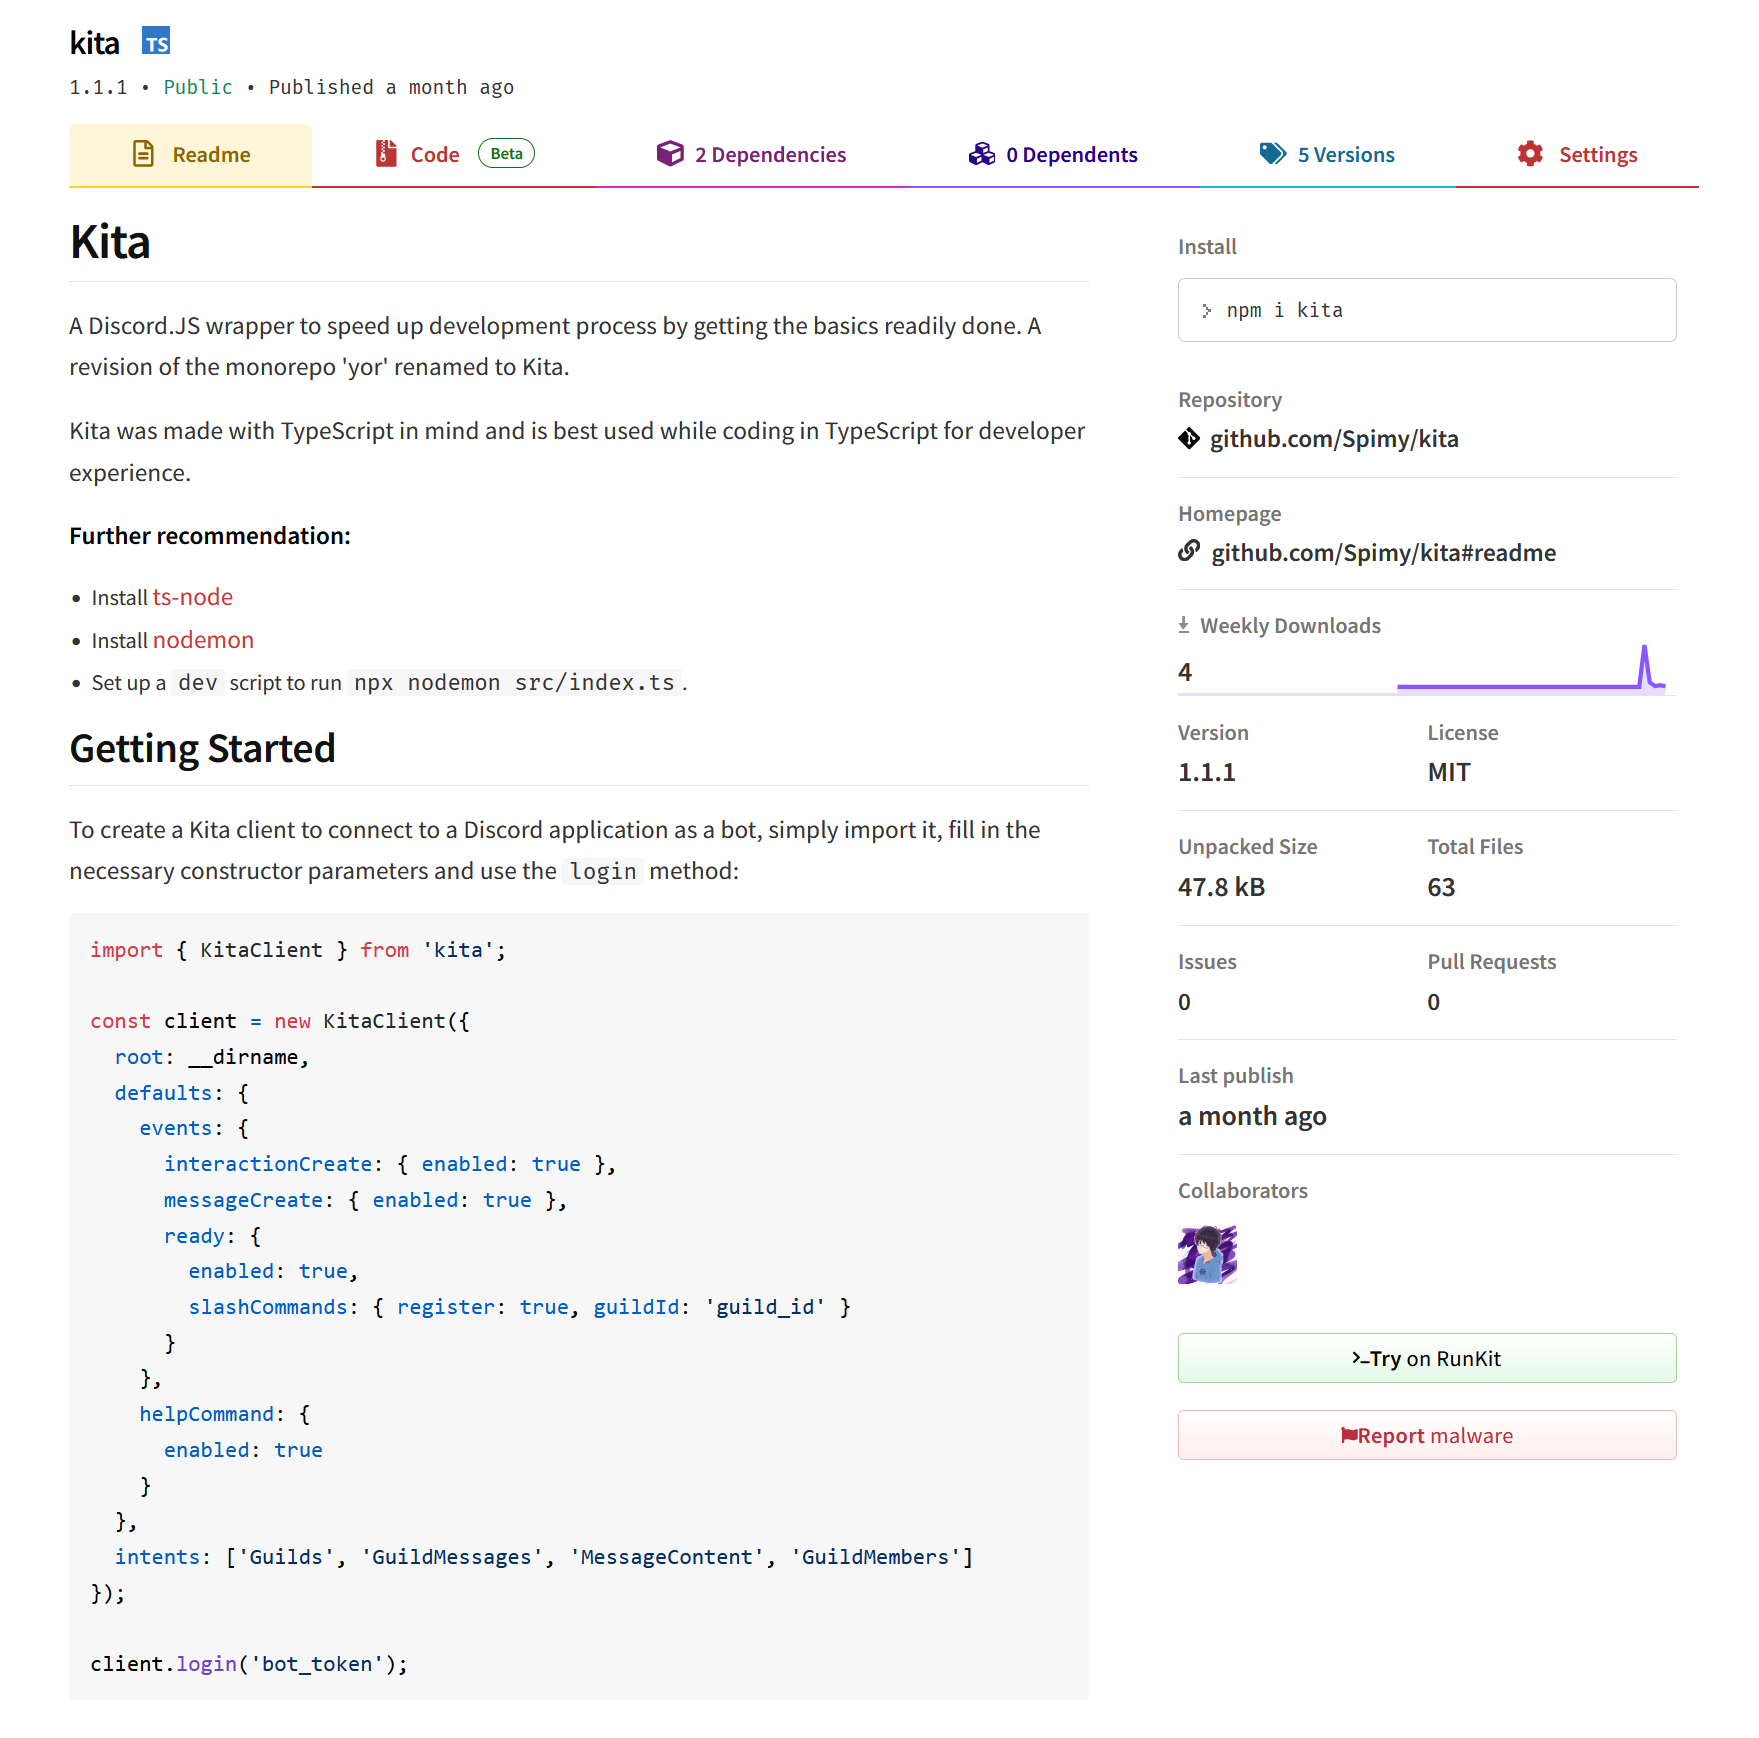The width and height of the screenshot is (1759, 1738).
Task: Click the Dependencies cube icon
Action: [x=670, y=154]
